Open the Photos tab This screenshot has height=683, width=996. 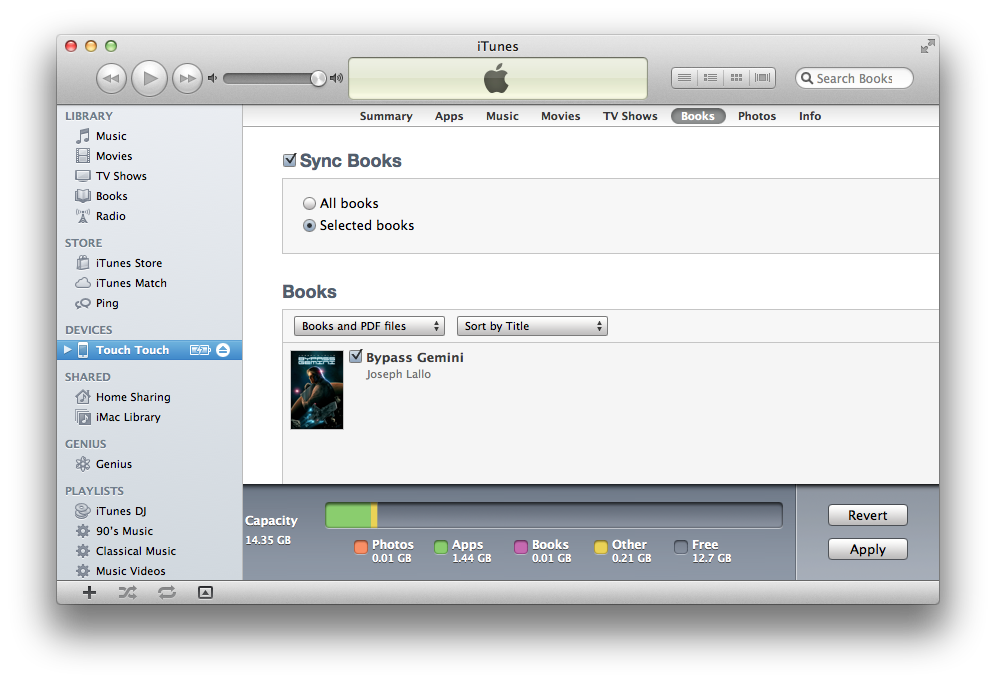tap(757, 116)
